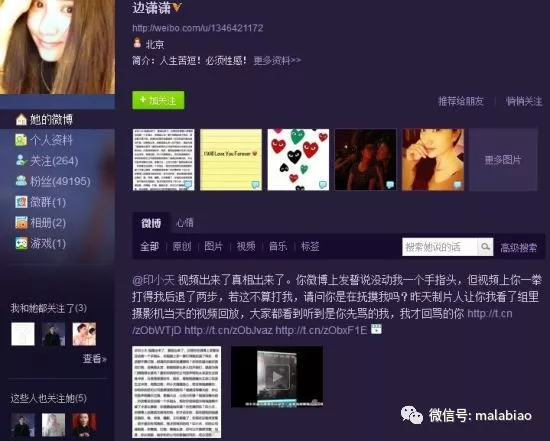Image resolution: width=550 pixels, height=441 pixels.
Task: Expand 查看» shared follows list
Action: pos(95,359)
